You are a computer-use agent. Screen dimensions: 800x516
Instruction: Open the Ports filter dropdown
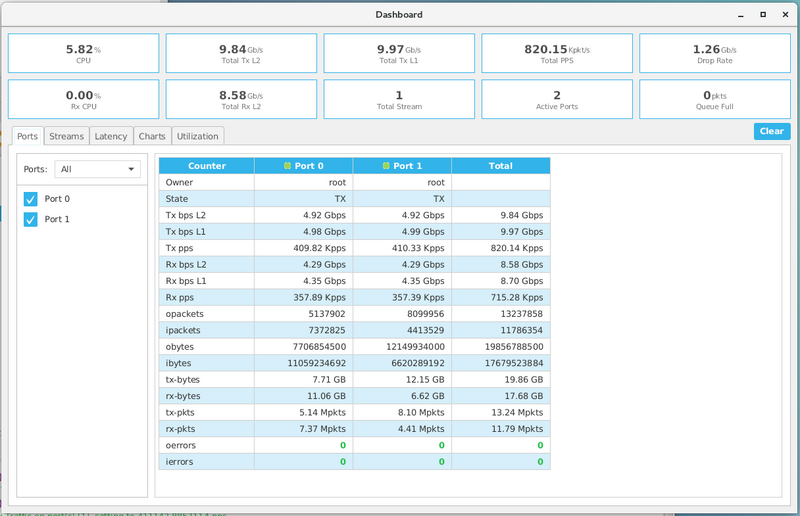click(x=98, y=170)
